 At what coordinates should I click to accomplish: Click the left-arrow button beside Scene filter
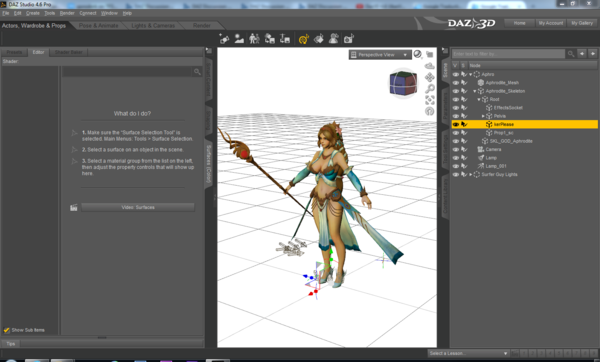coord(582,54)
